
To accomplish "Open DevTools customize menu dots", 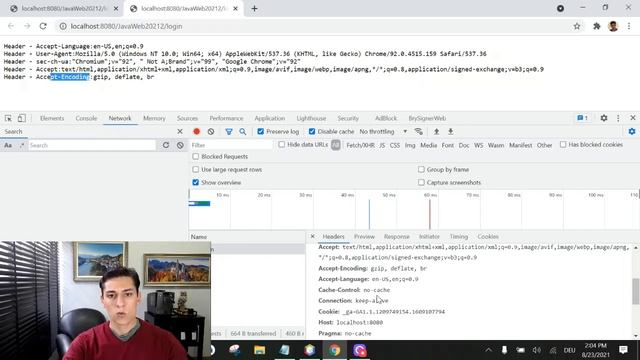I will (618, 118).
